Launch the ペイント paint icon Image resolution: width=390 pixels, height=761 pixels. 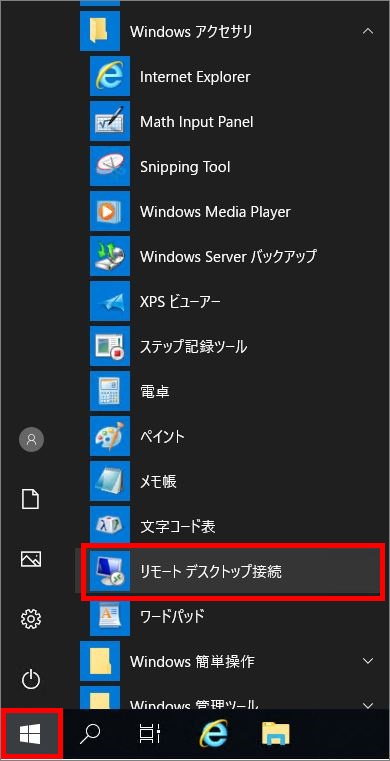point(110,436)
